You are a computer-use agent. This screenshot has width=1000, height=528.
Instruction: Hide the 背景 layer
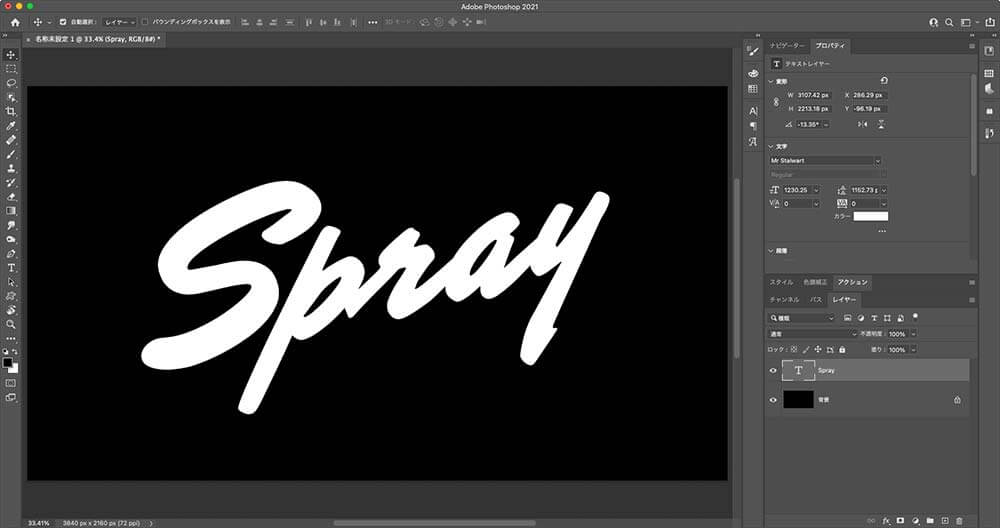click(x=773, y=400)
